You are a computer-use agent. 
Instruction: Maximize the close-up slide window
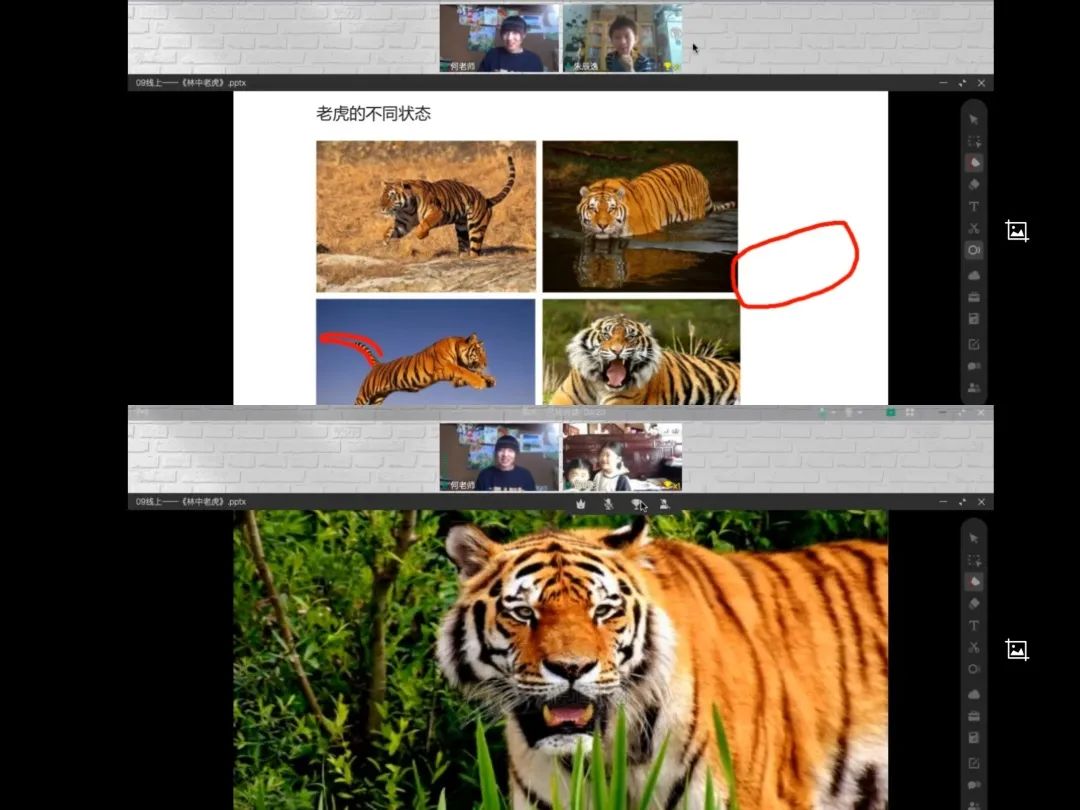pyautogui.click(x=962, y=501)
